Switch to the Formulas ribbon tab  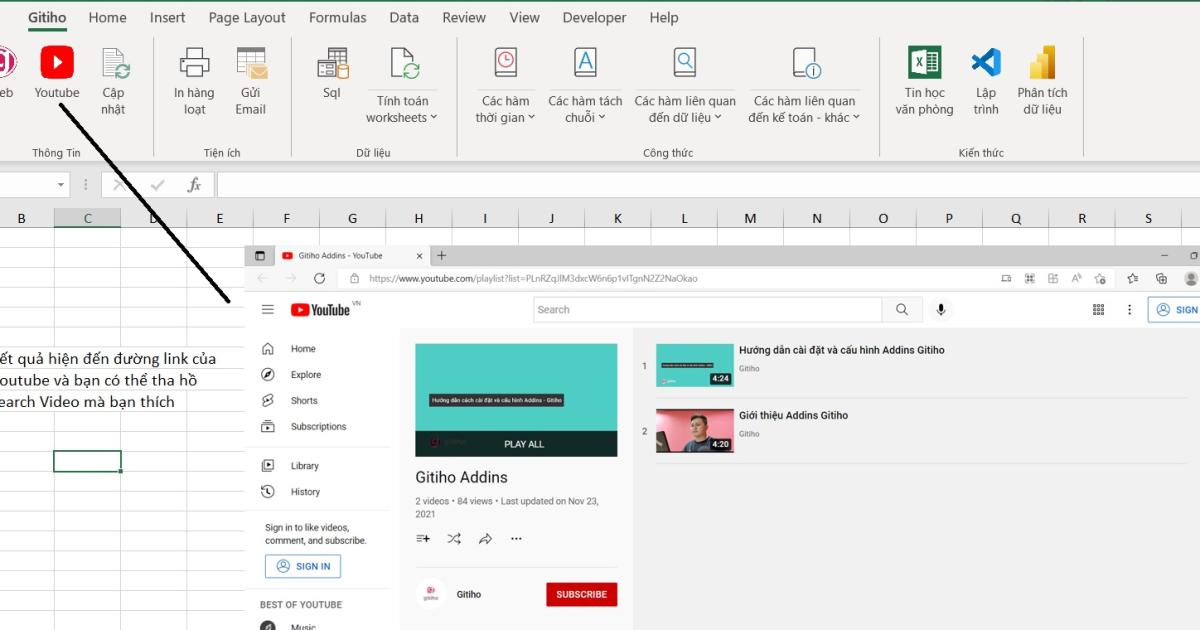pyautogui.click(x=337, y=17)
